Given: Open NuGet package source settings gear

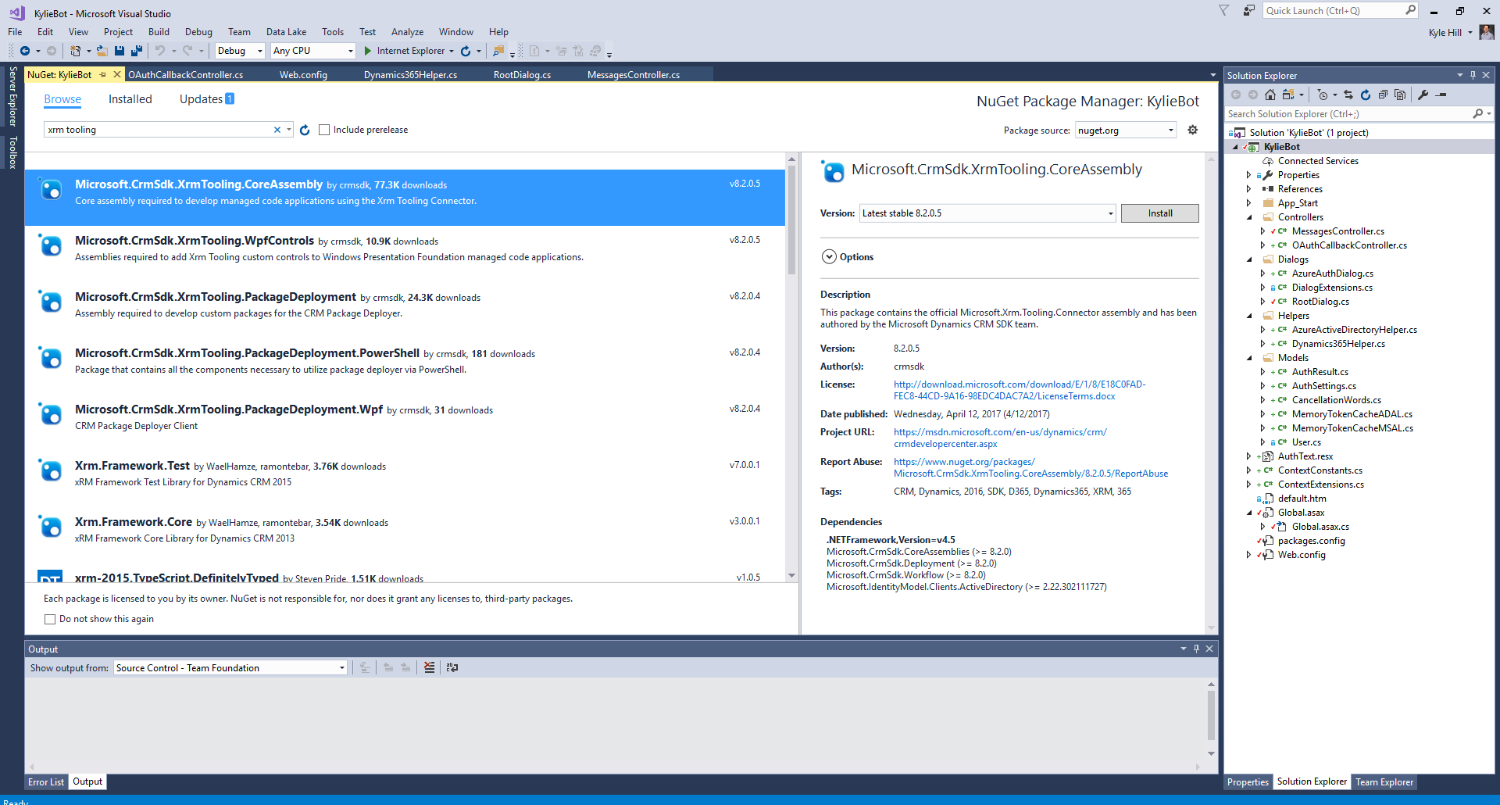Looking at the screenshot, I should 1192,130.
